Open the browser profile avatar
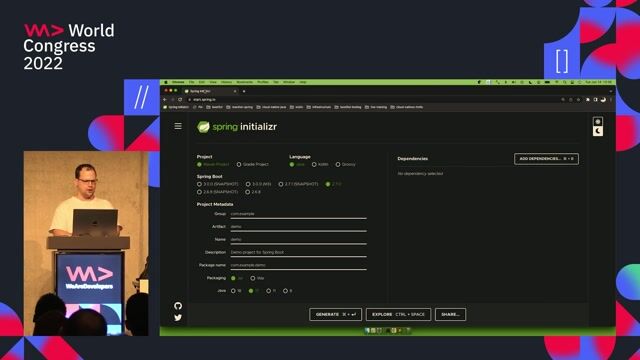The height and width of the screenshot is (360, 640). (x=603, y=99)
